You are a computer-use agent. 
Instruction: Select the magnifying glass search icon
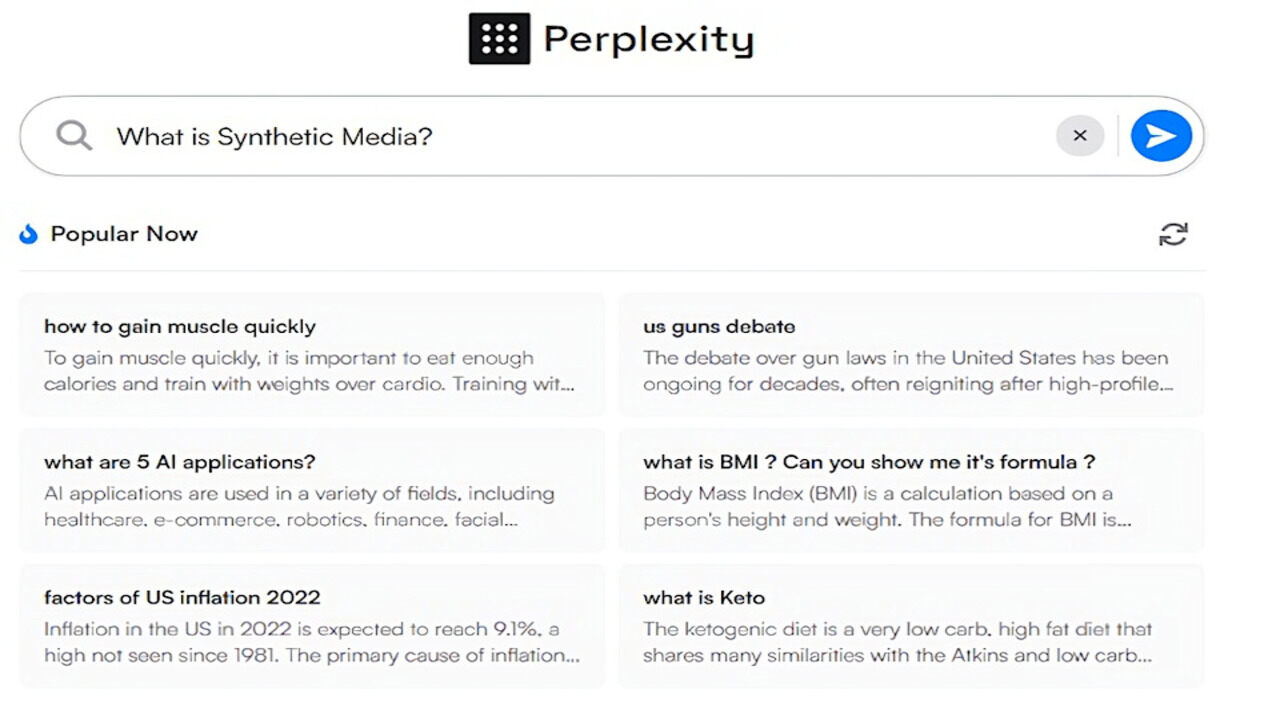point(73,135)
